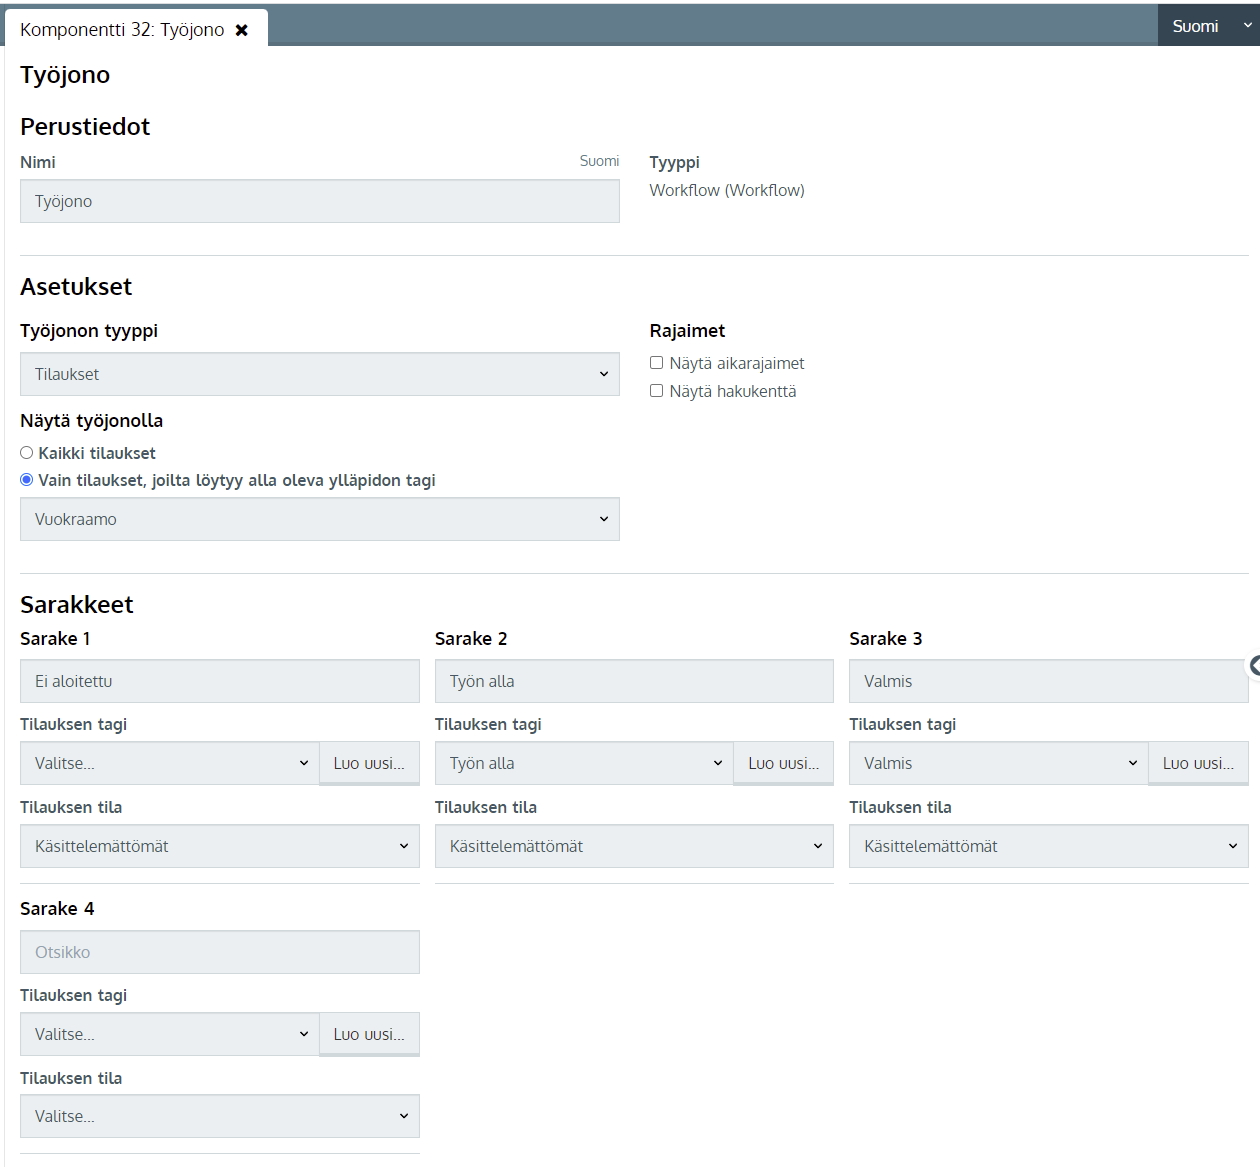The image size is (1260, 1167).
Task: Open Sarake 4 Tilauksen tagi dropdown
Action: point(170,1034)
